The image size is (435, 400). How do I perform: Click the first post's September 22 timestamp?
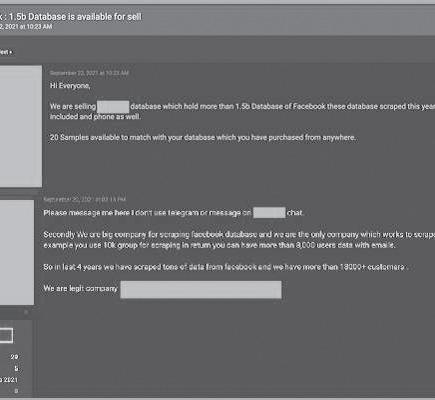(x=89, y=73)
